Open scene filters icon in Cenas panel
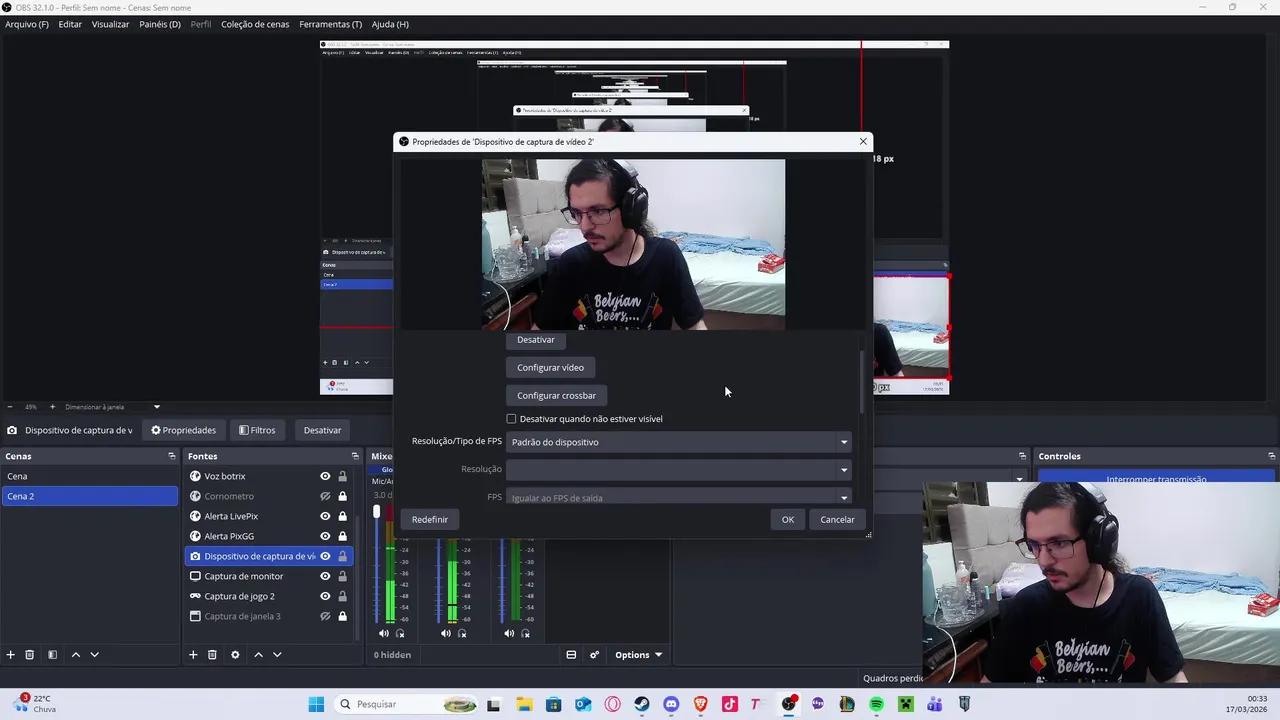Screen dimensions: 1280x720 53,655
